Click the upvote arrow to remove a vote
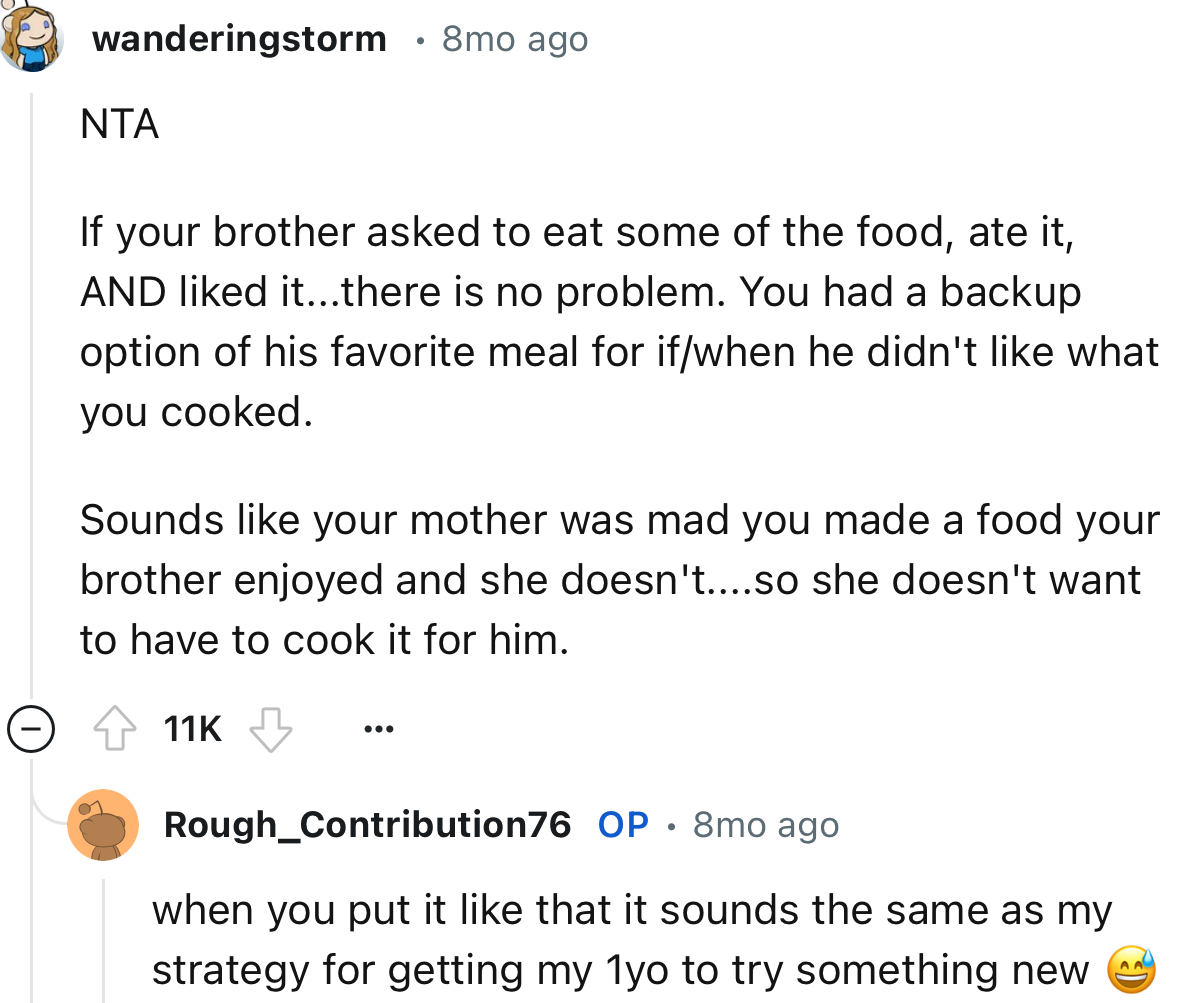Viewport: 1181px width, 1003px height. pos(115,729)
